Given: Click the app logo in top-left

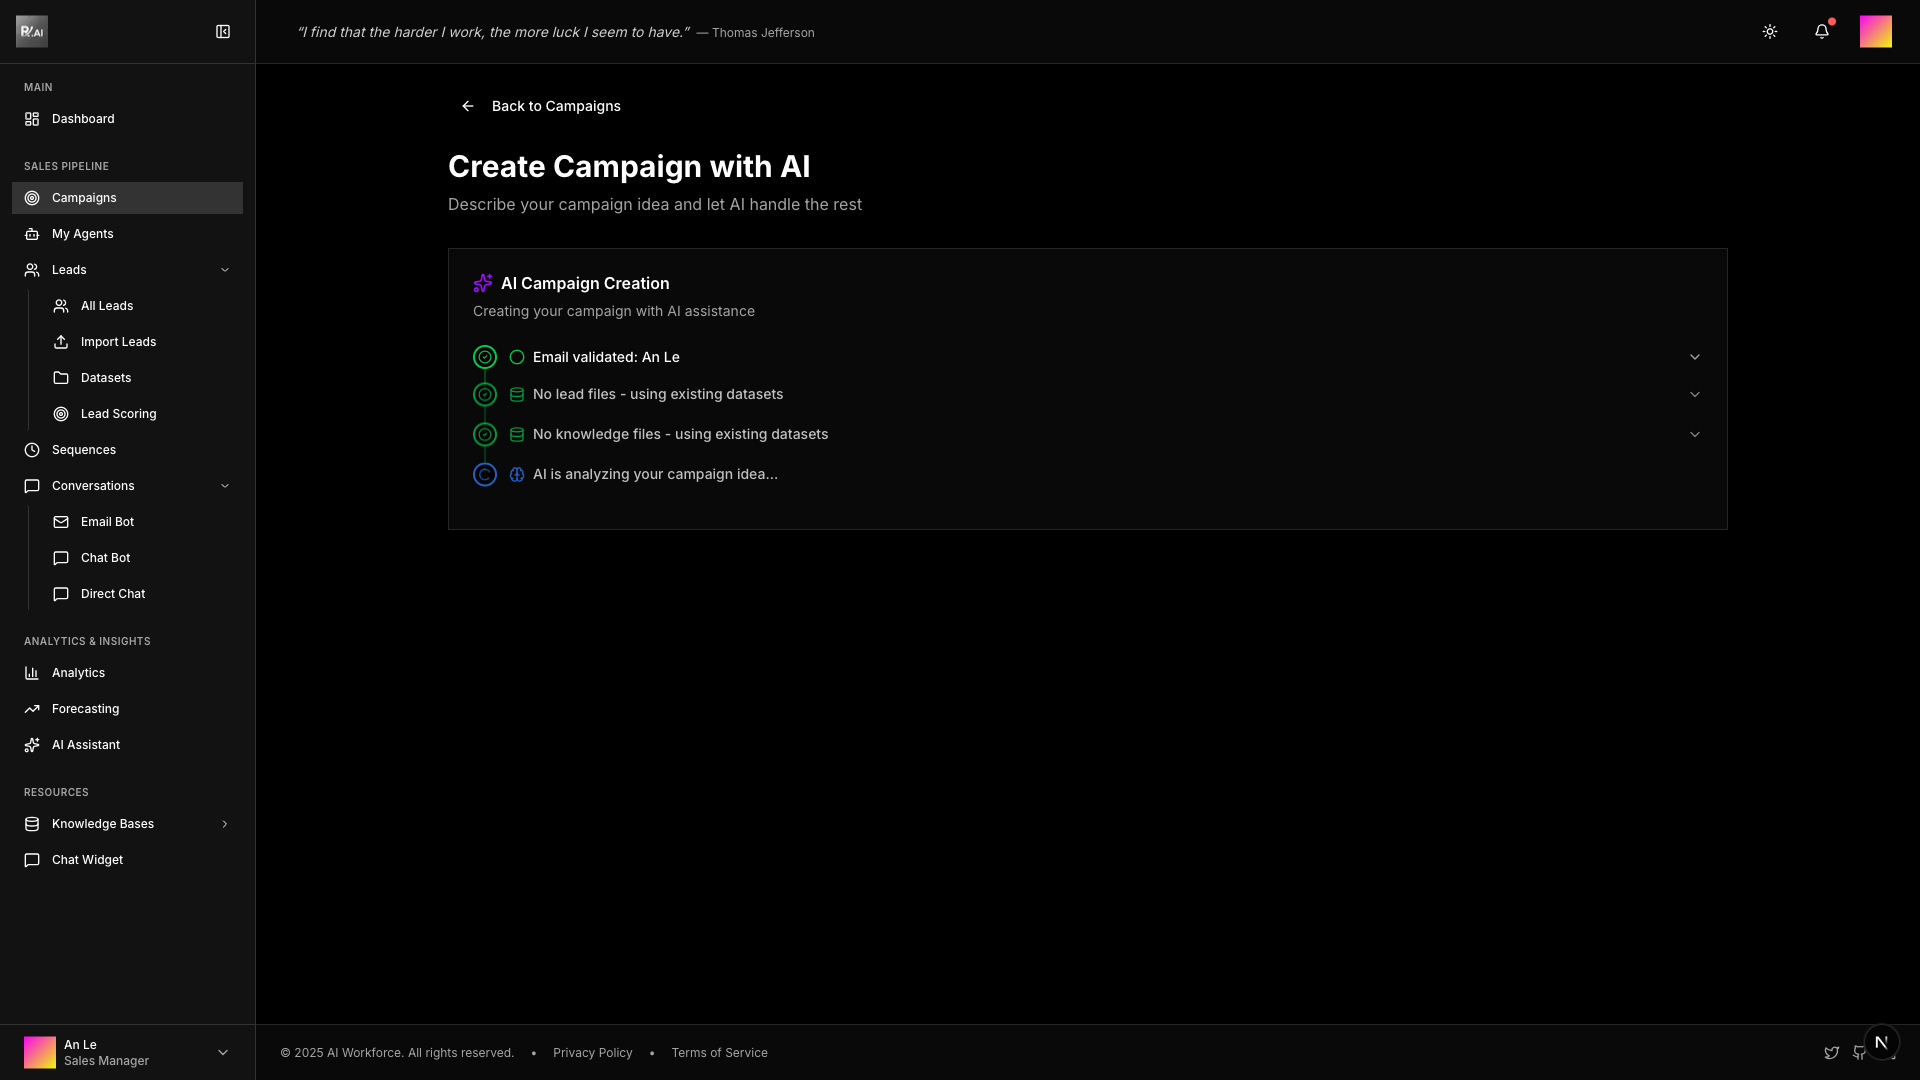Looking at the screenshot, I should (32, 32).
